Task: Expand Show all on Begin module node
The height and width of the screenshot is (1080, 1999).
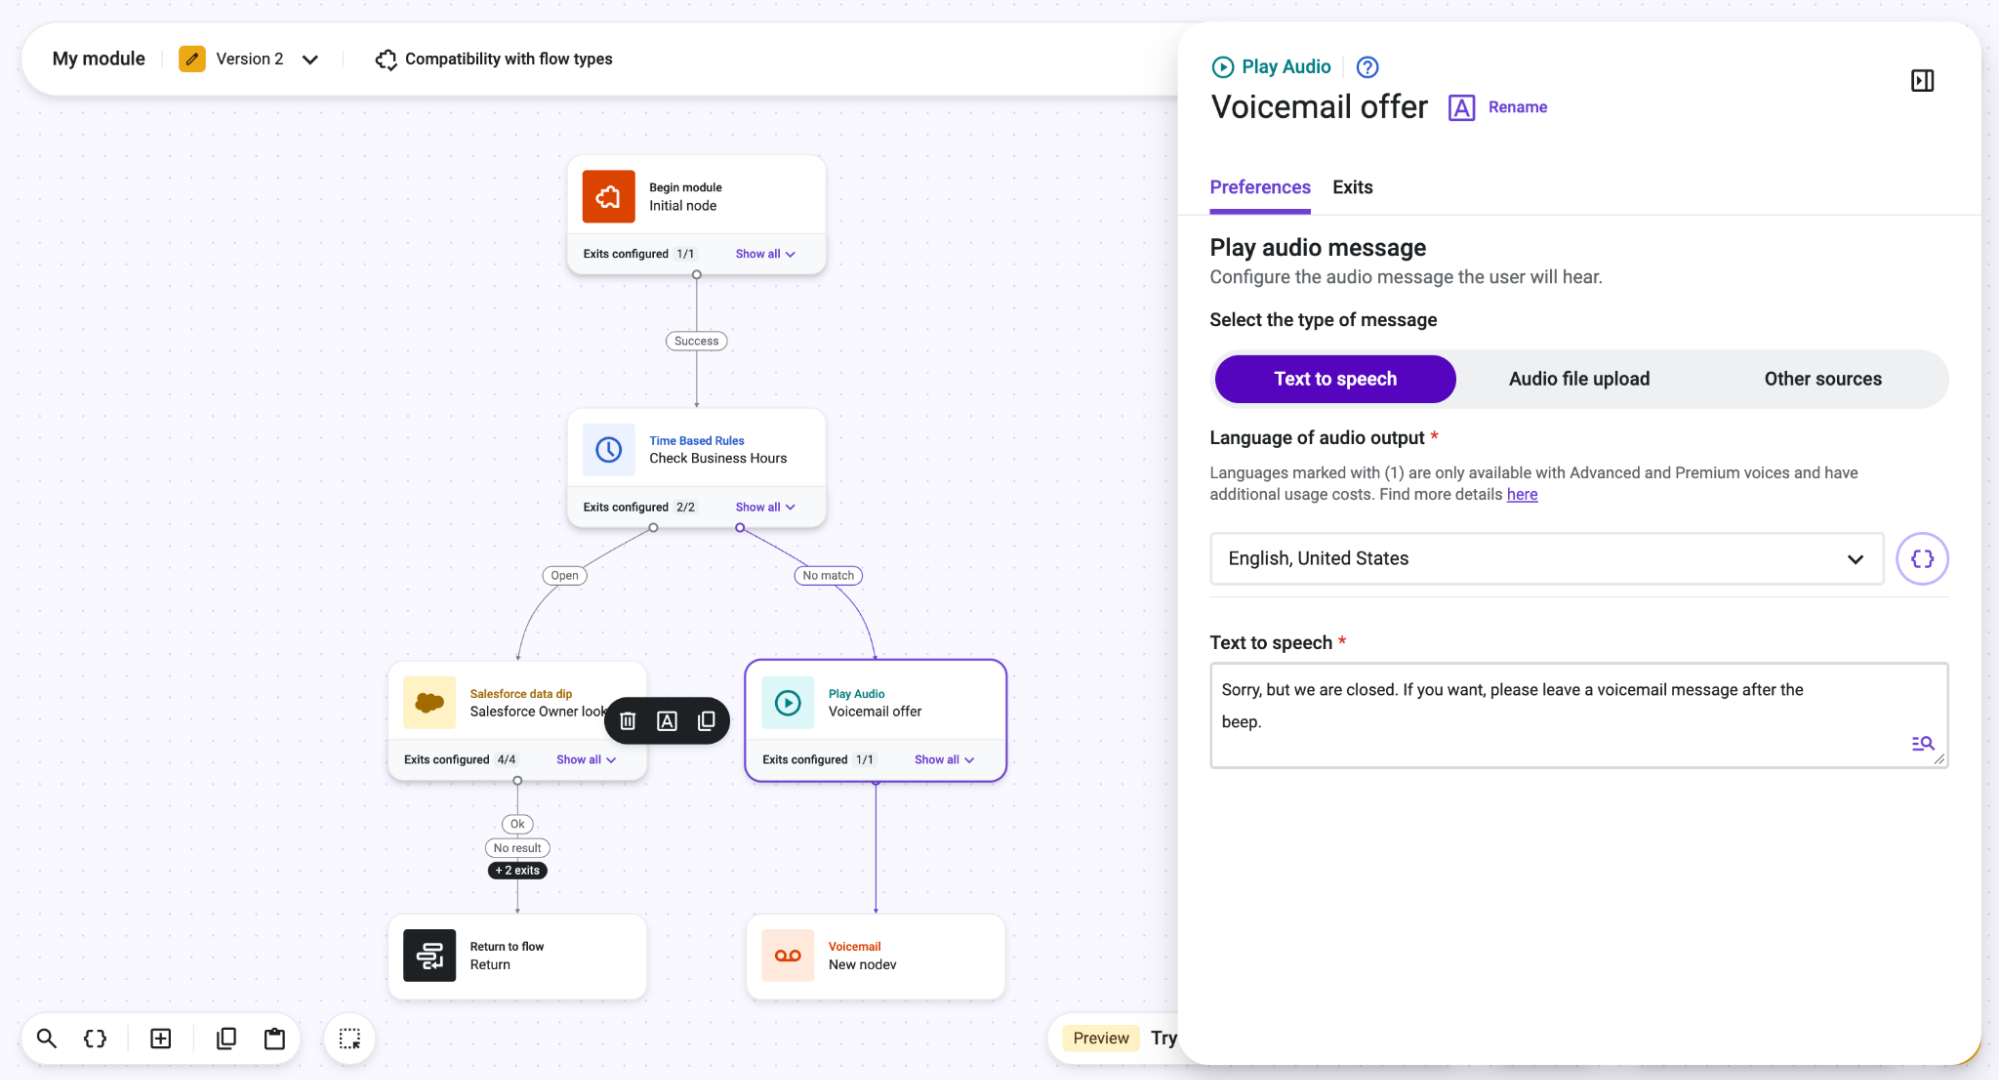Action: [765, 254]
